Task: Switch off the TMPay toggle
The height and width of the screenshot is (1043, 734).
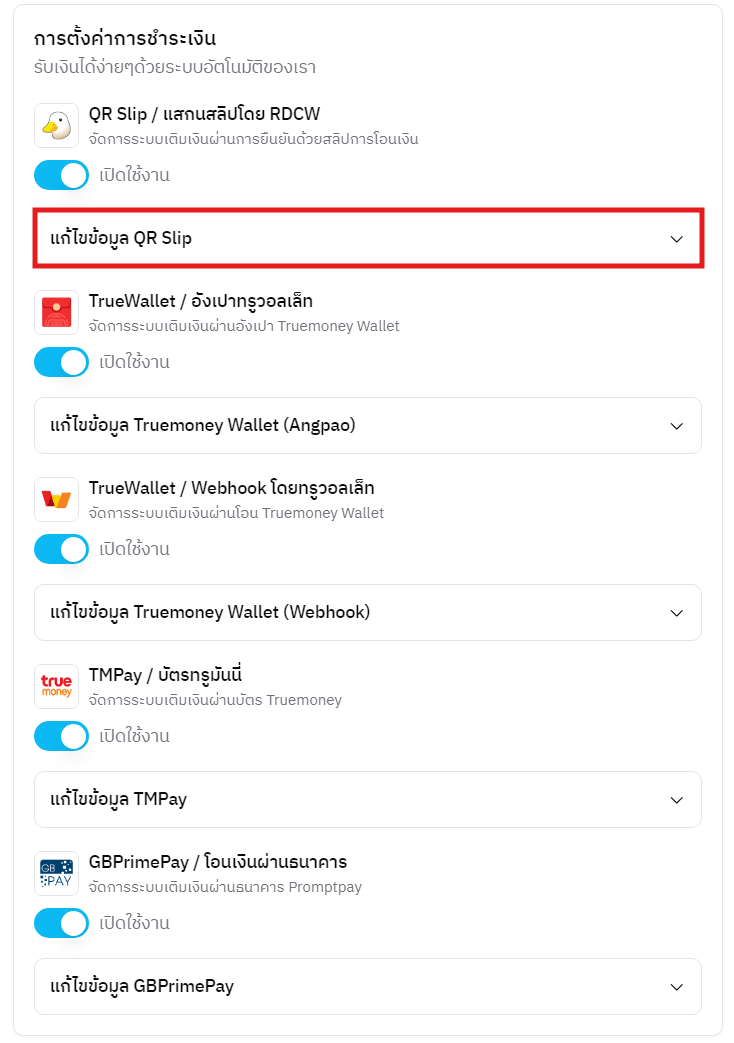Action: (62, 736)
